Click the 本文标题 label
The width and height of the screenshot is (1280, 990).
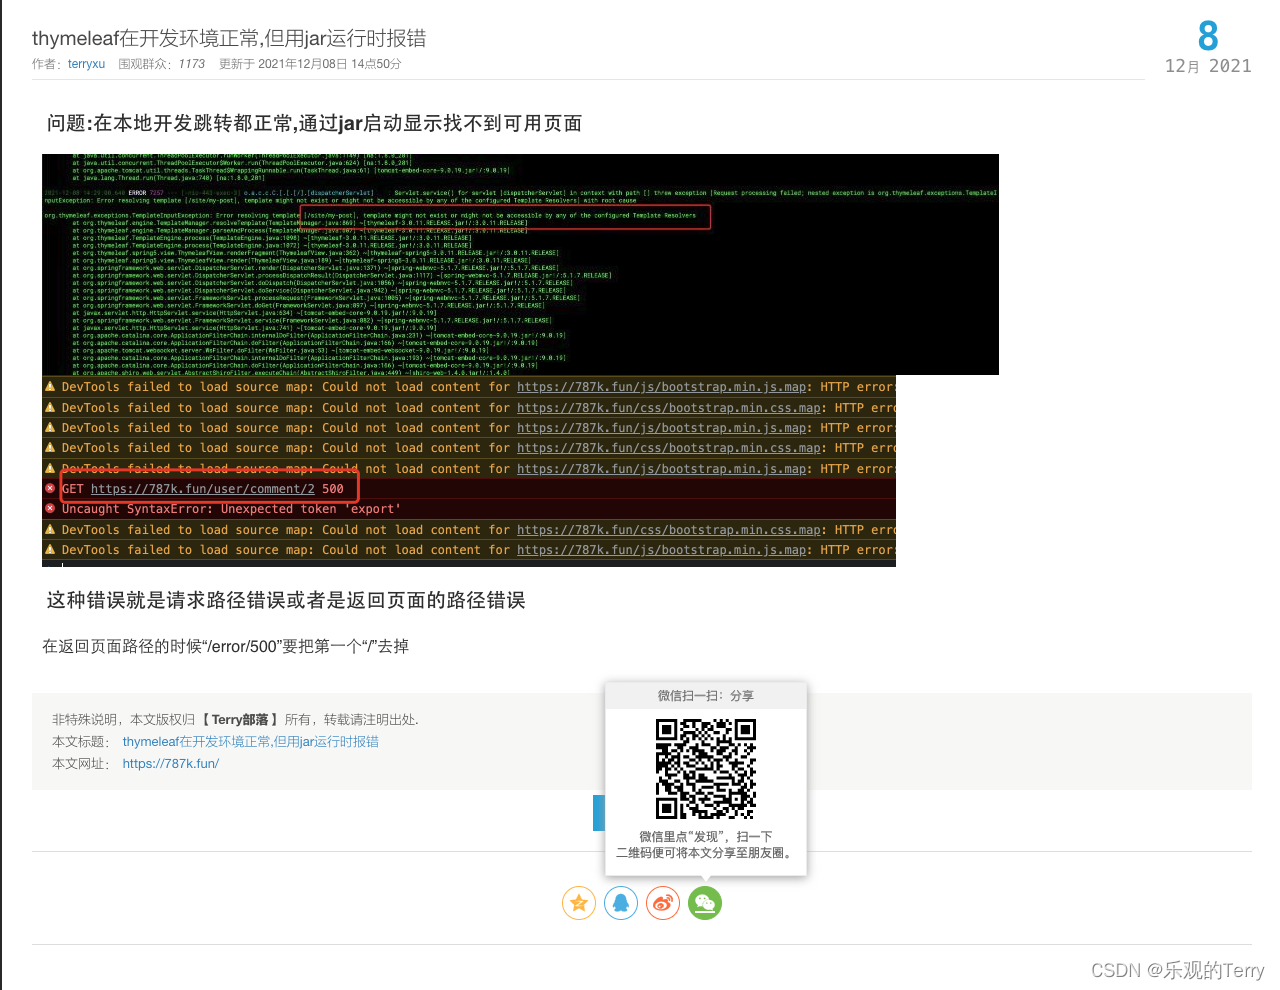(80, 742)
